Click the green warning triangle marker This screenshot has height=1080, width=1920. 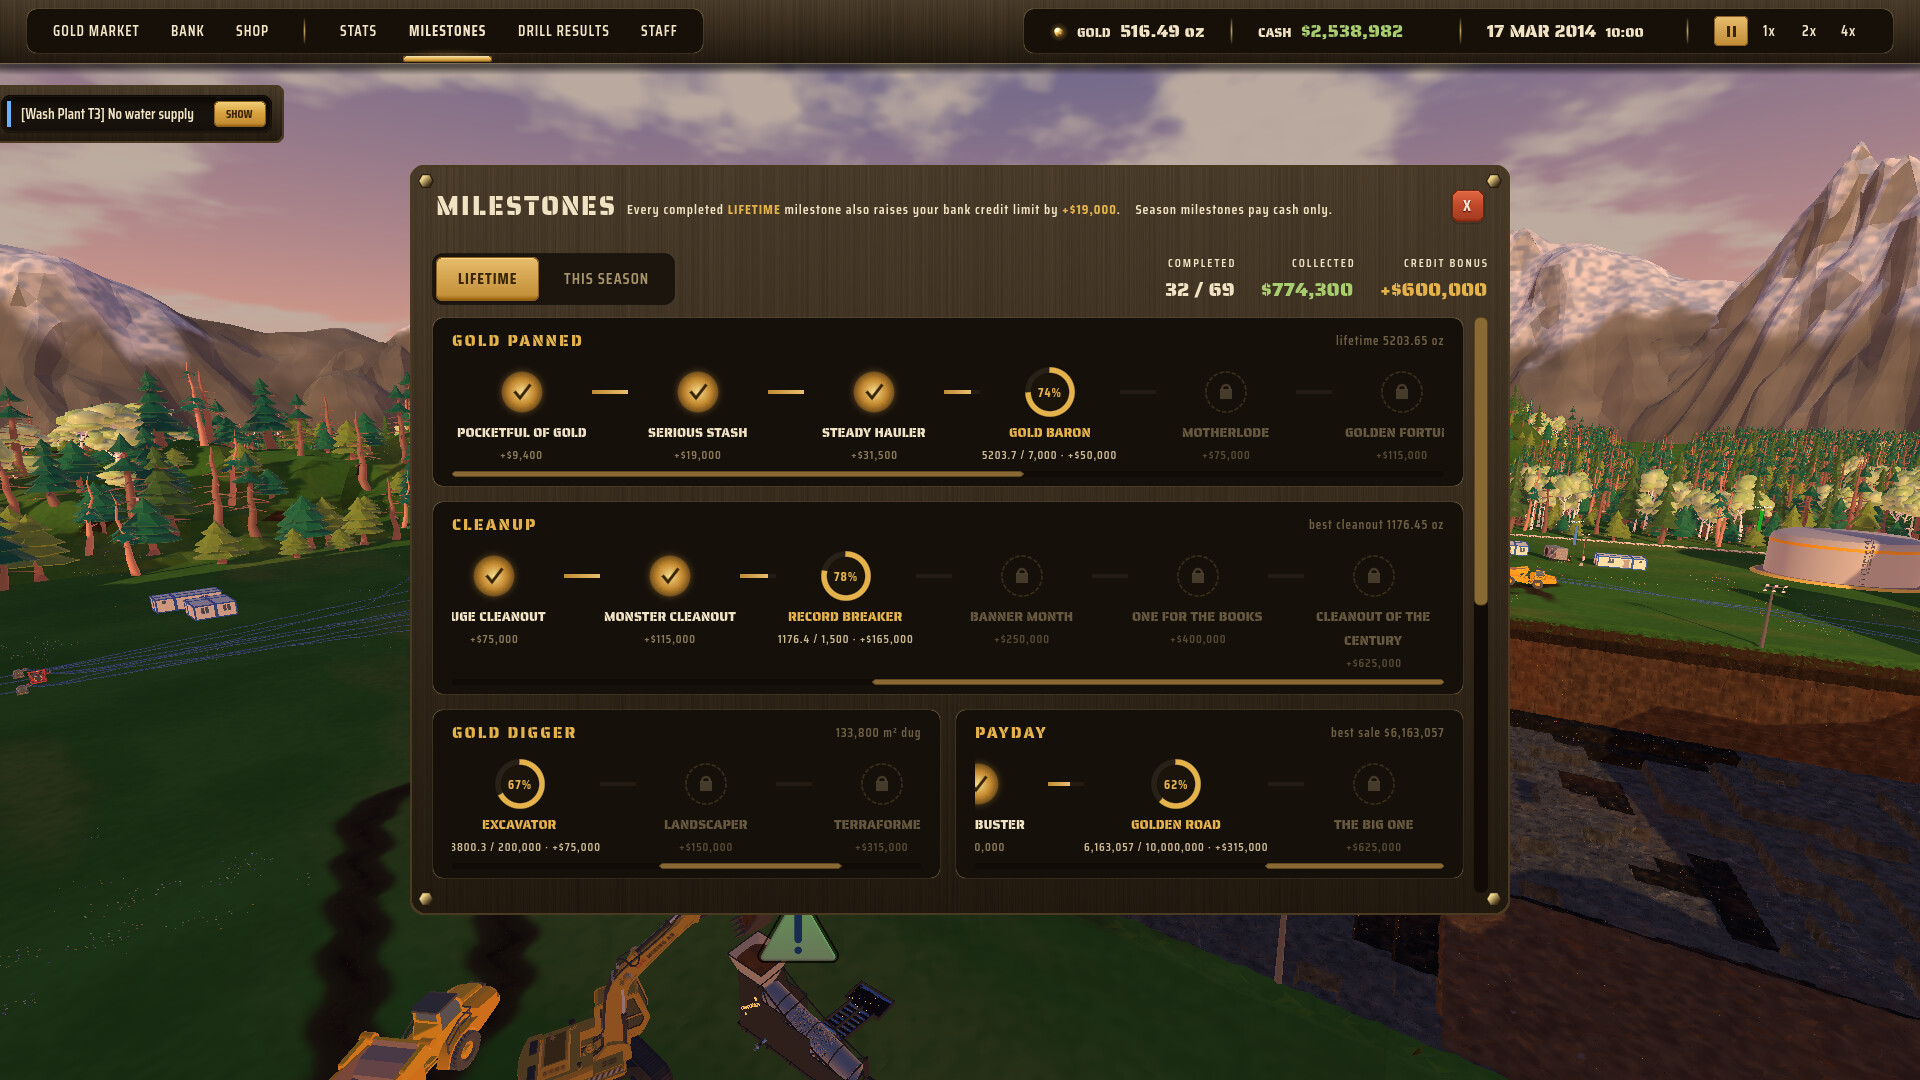tap(798, 938)
